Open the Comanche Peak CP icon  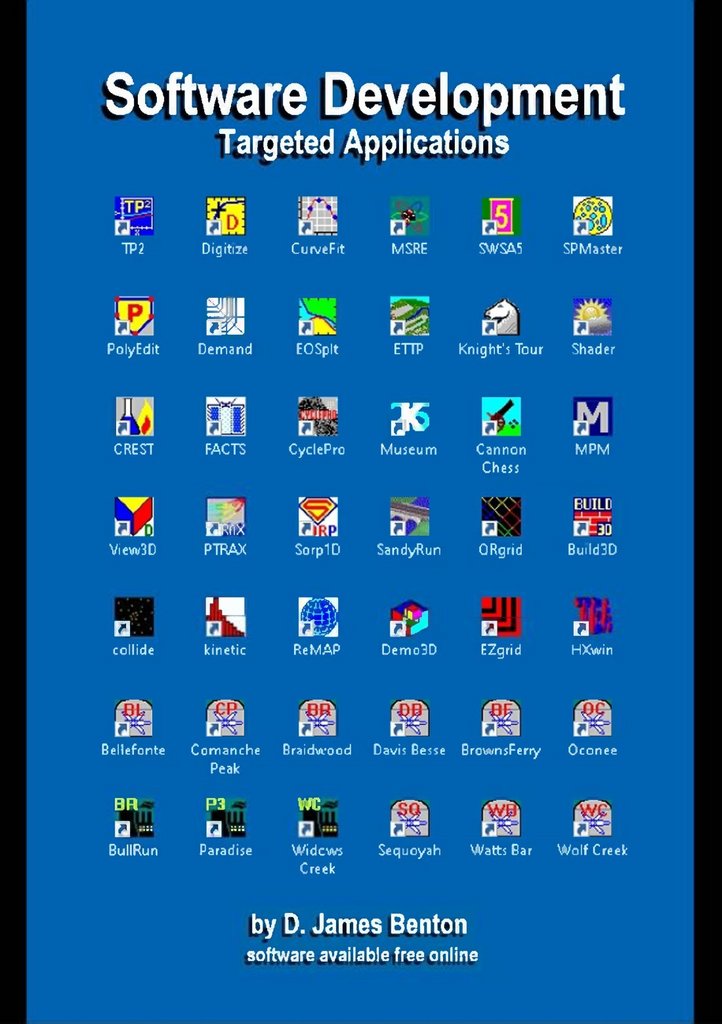click(x=225, y=717)
